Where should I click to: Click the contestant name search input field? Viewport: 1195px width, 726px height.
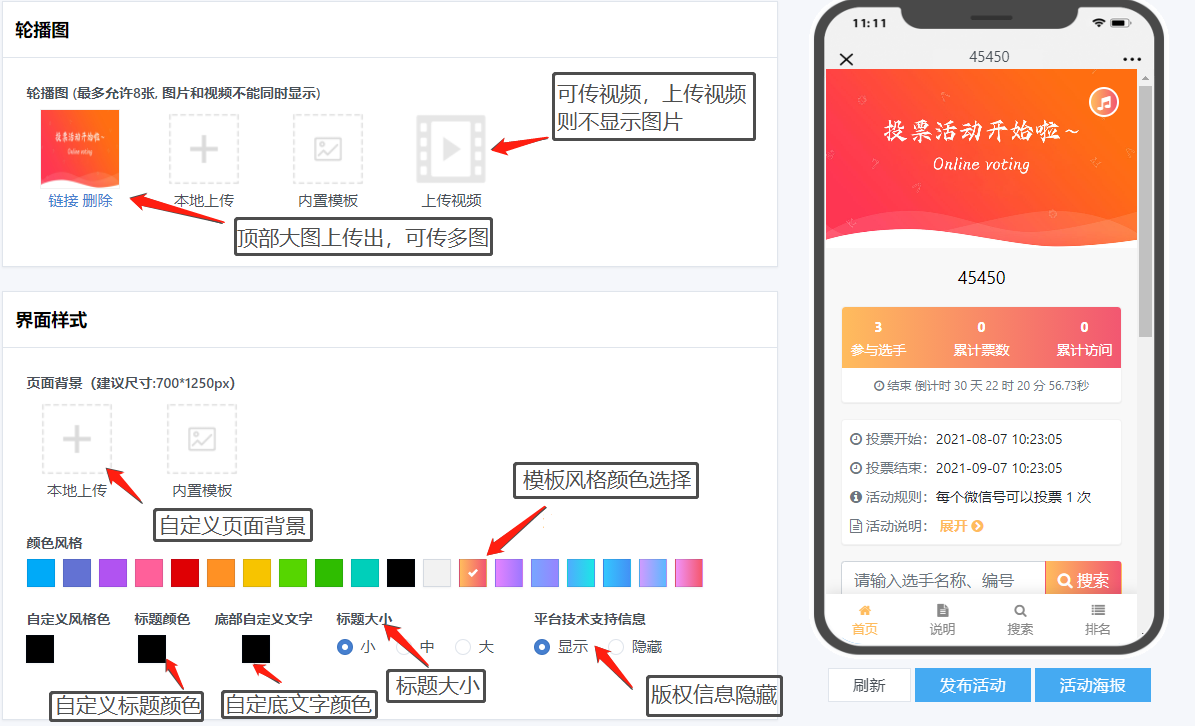(944, 580)
